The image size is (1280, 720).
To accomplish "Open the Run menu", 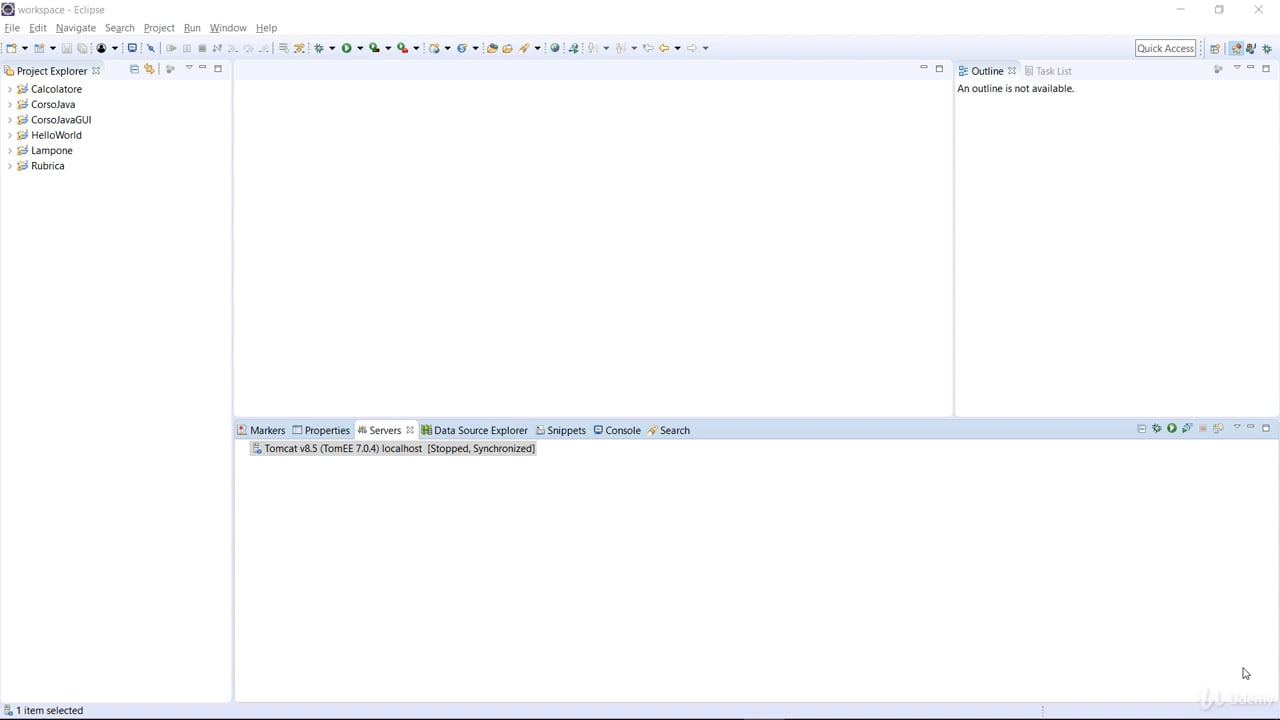I will tap(192, 28).
